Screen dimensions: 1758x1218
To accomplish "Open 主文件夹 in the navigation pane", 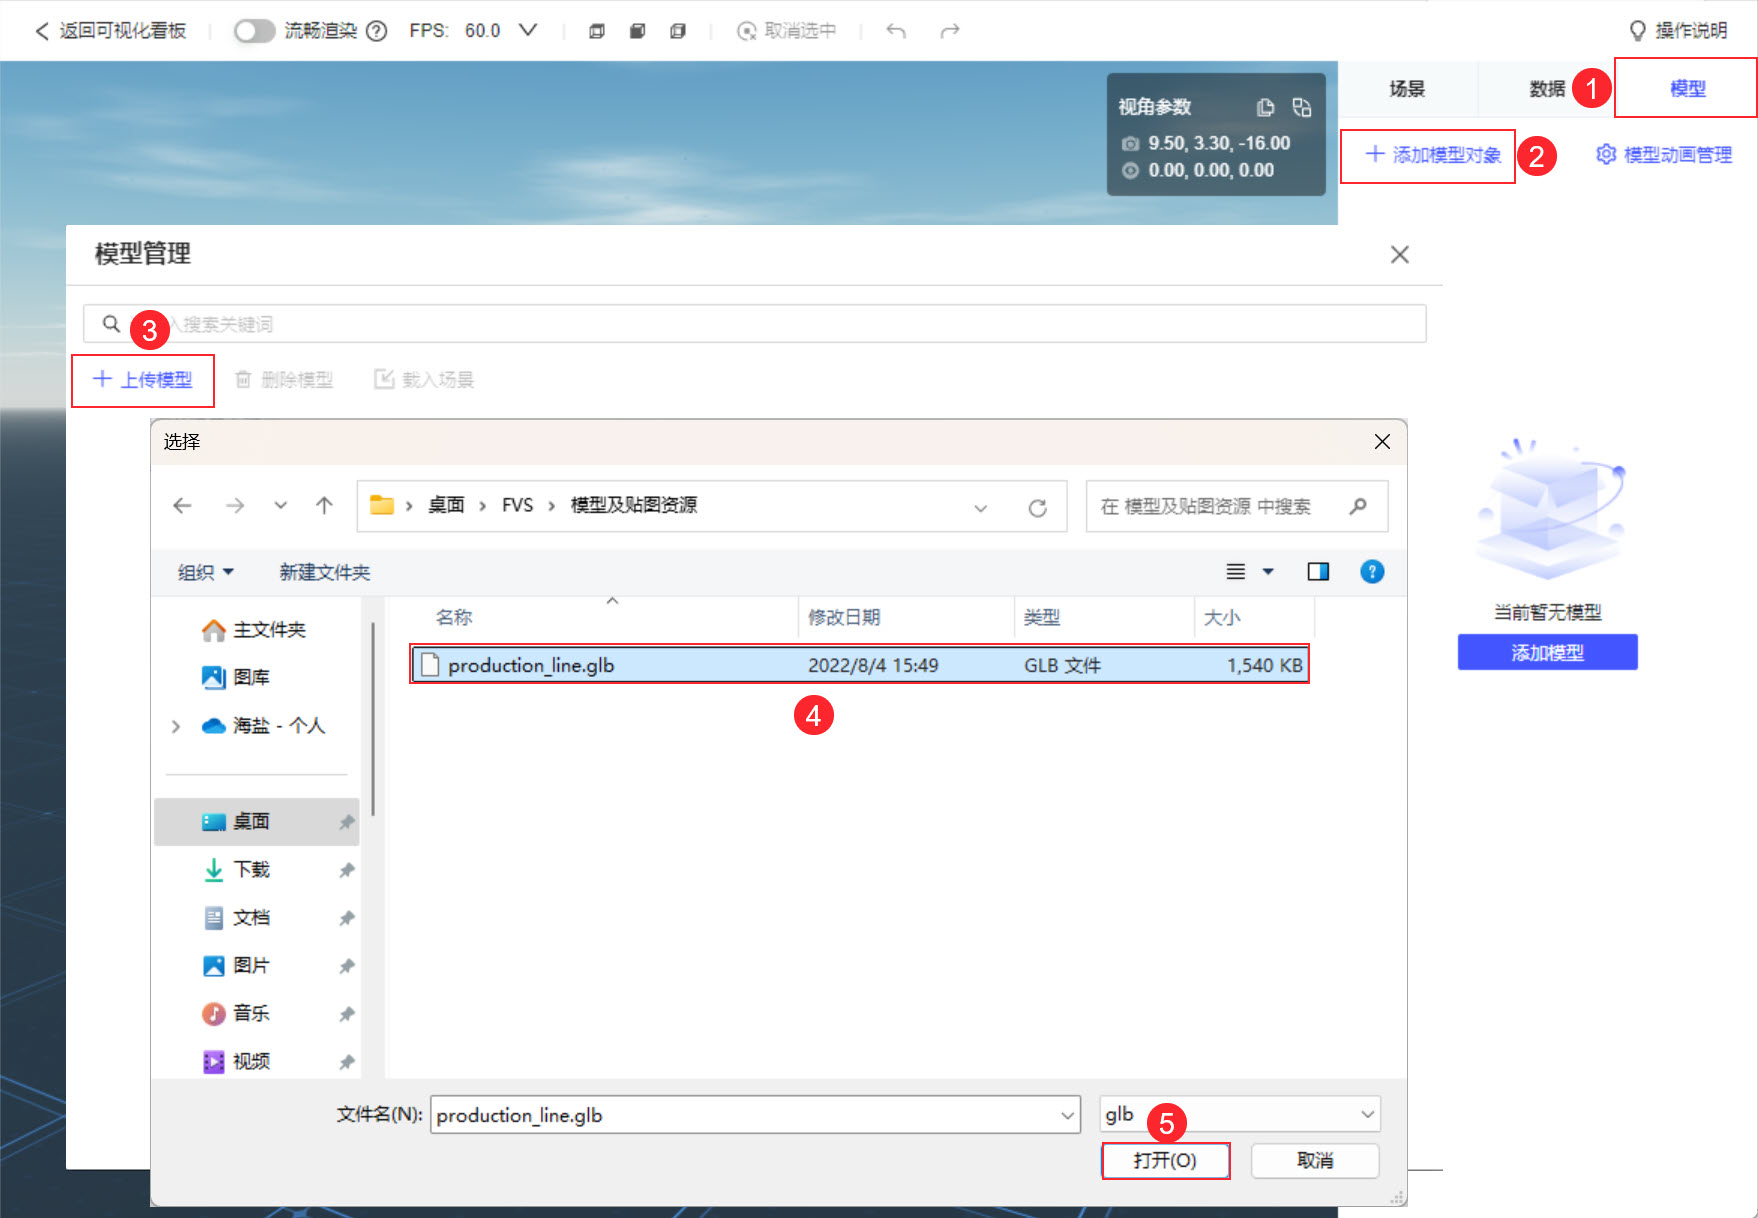I will click(255, 630).
